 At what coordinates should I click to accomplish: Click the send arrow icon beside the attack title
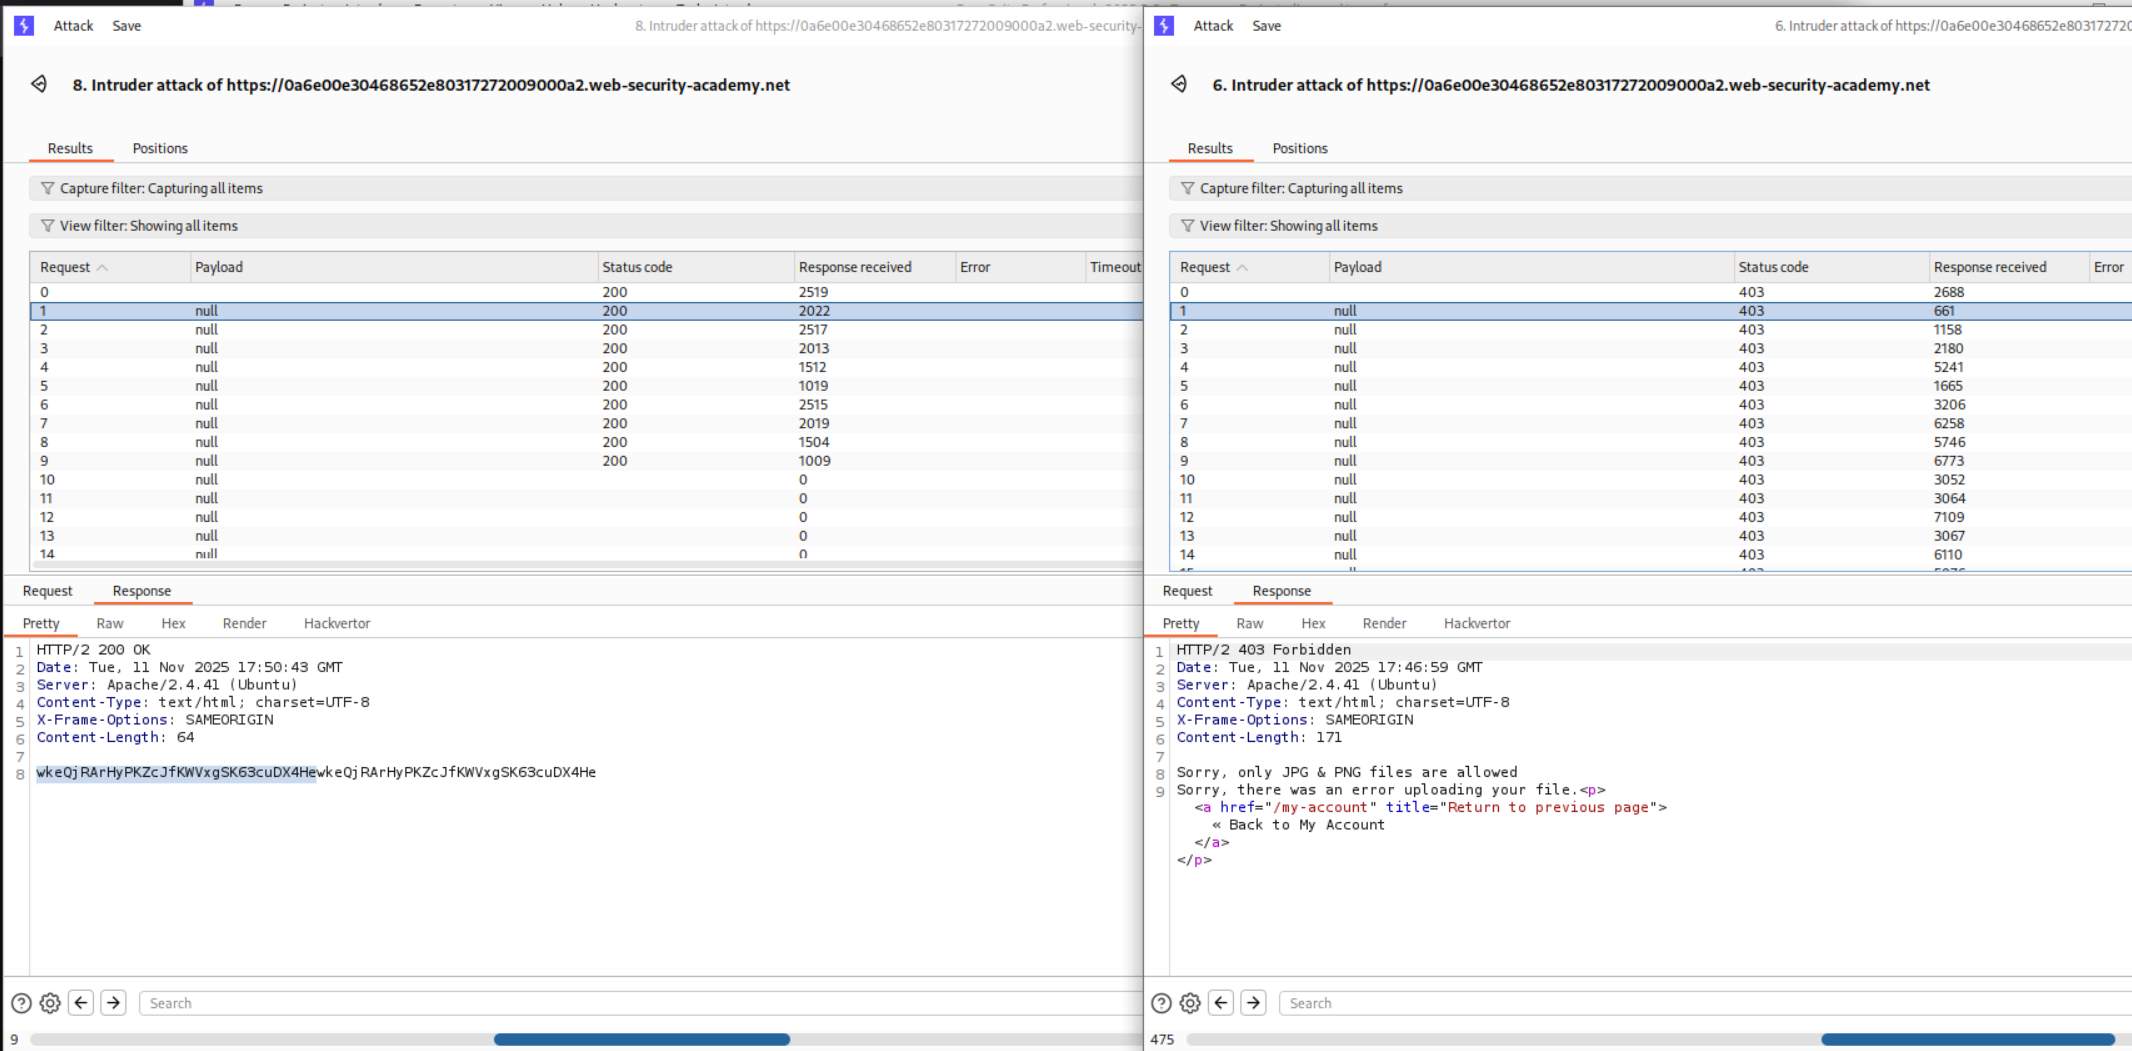coord(40,84)
